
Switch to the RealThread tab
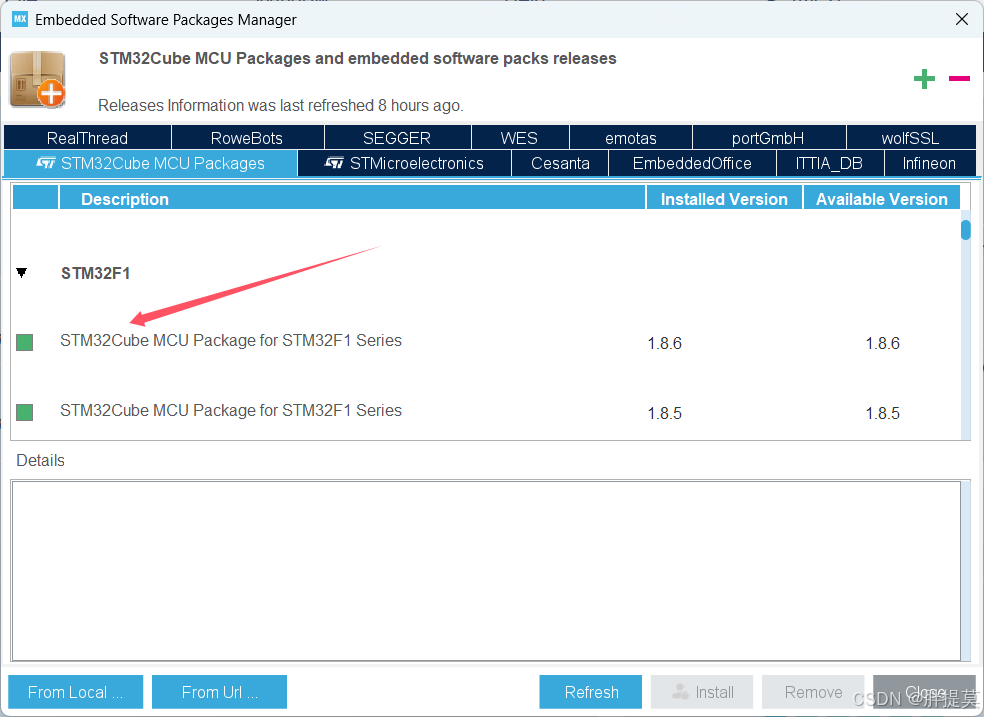point(87,137)
